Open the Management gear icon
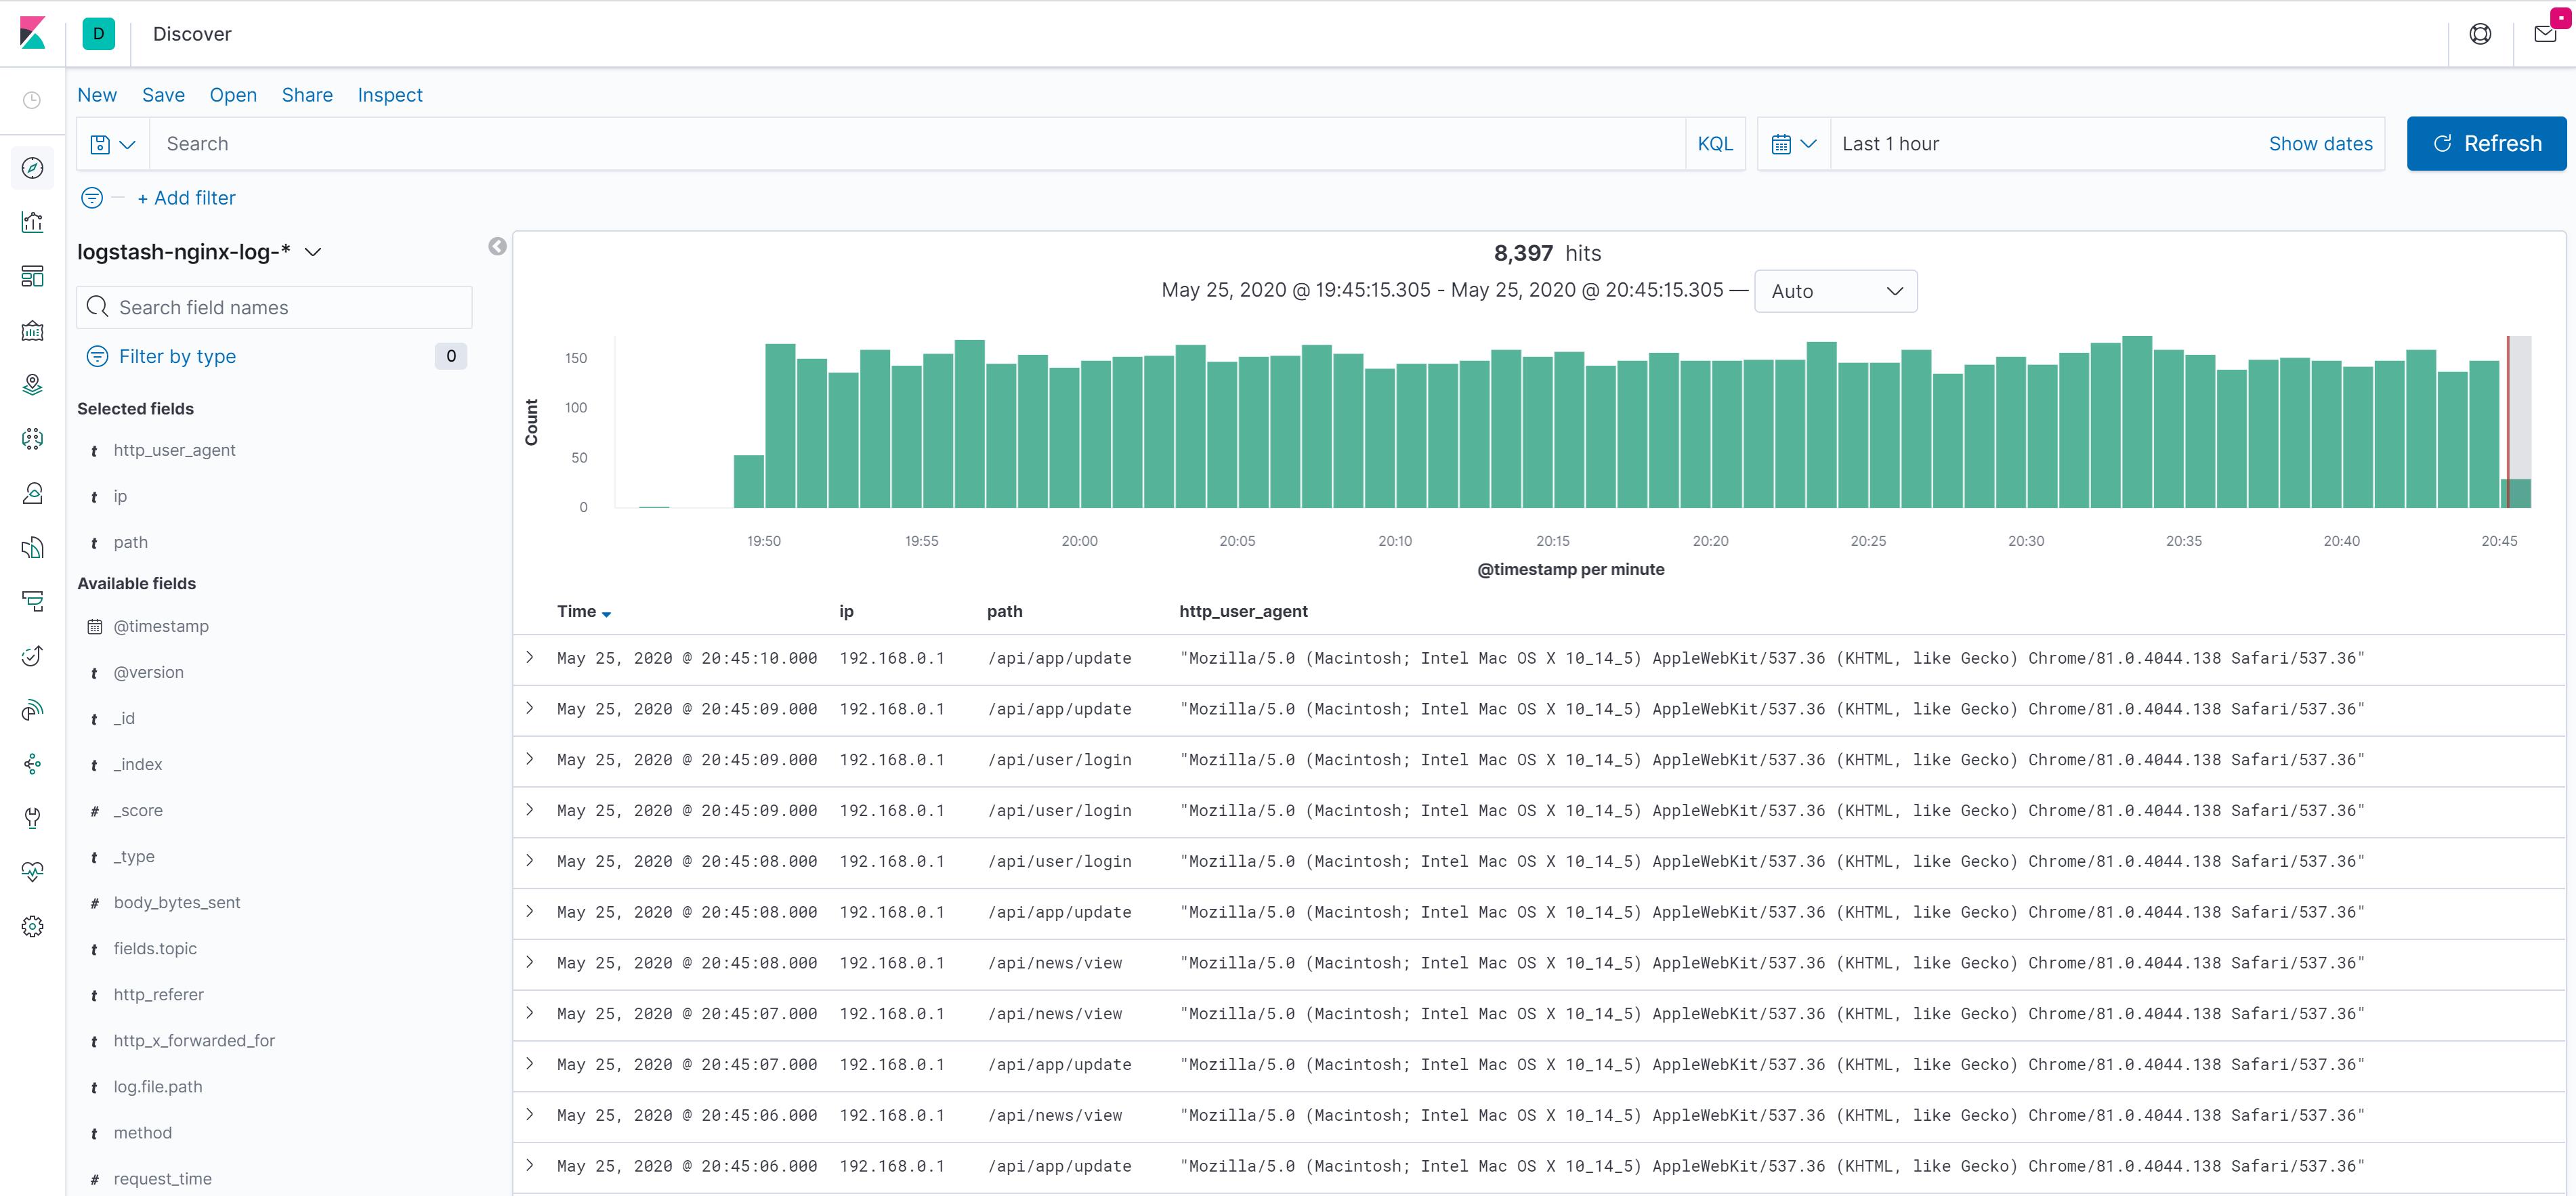This screenshot has height=1196, width=2576. click(x=32, y=926)
